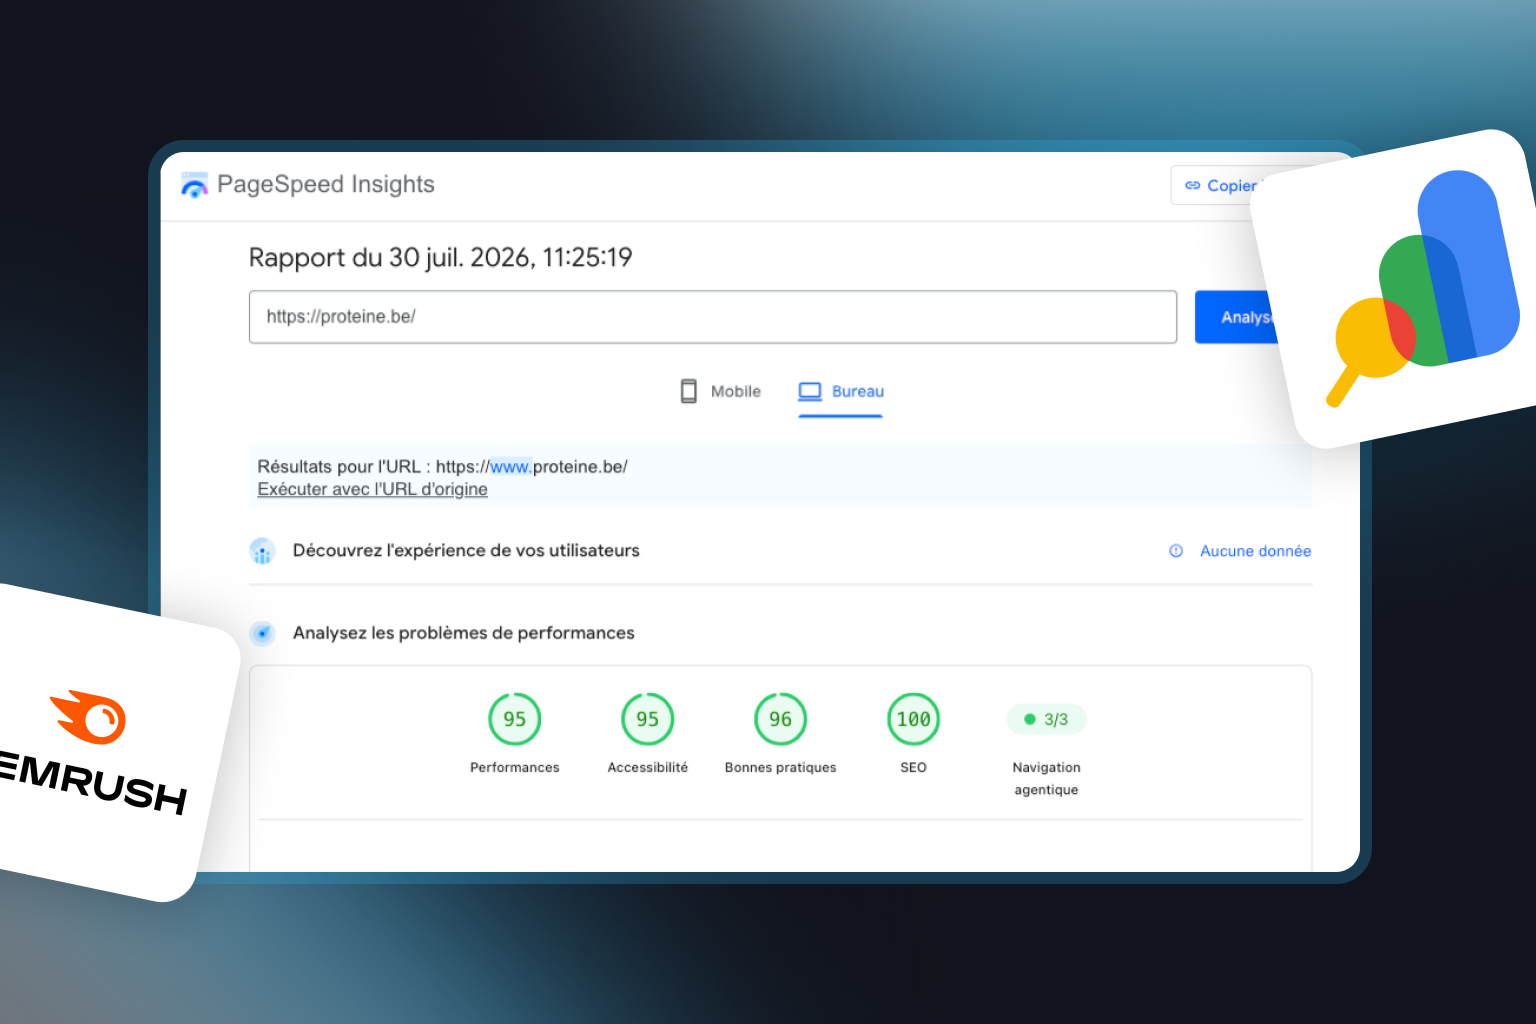Click the performance problems section icon
Viewport: 1536px width, 1024px height.
click(x=262, y=633)
